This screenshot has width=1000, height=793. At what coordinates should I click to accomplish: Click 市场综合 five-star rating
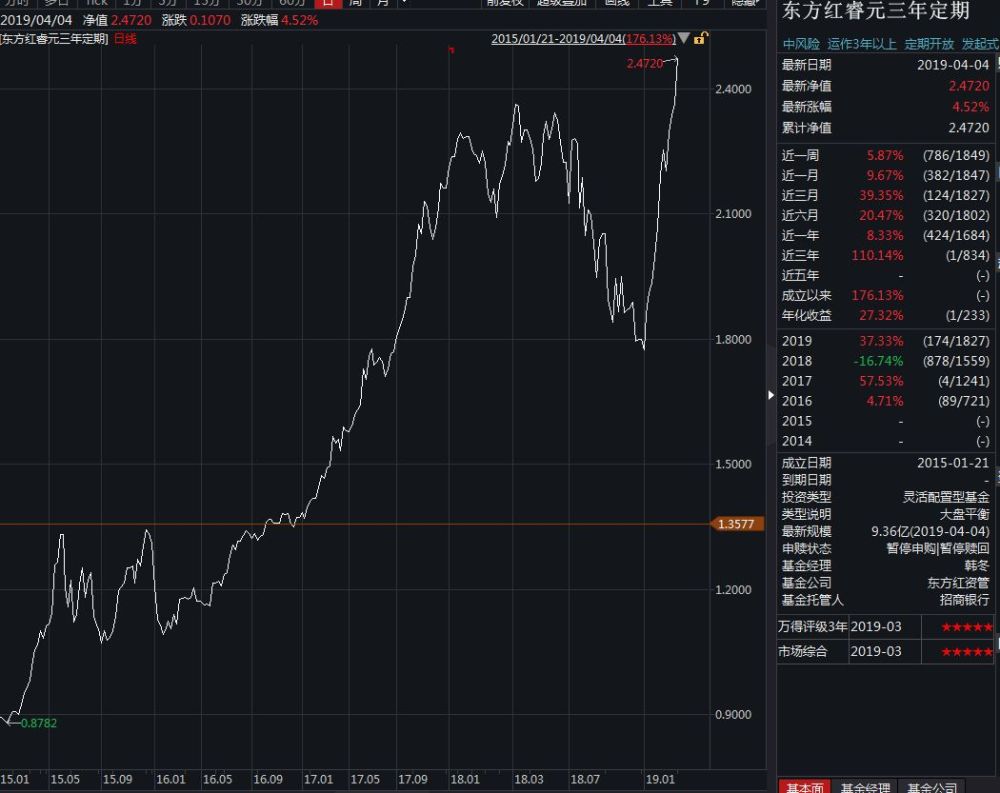(x=967, y=651)
